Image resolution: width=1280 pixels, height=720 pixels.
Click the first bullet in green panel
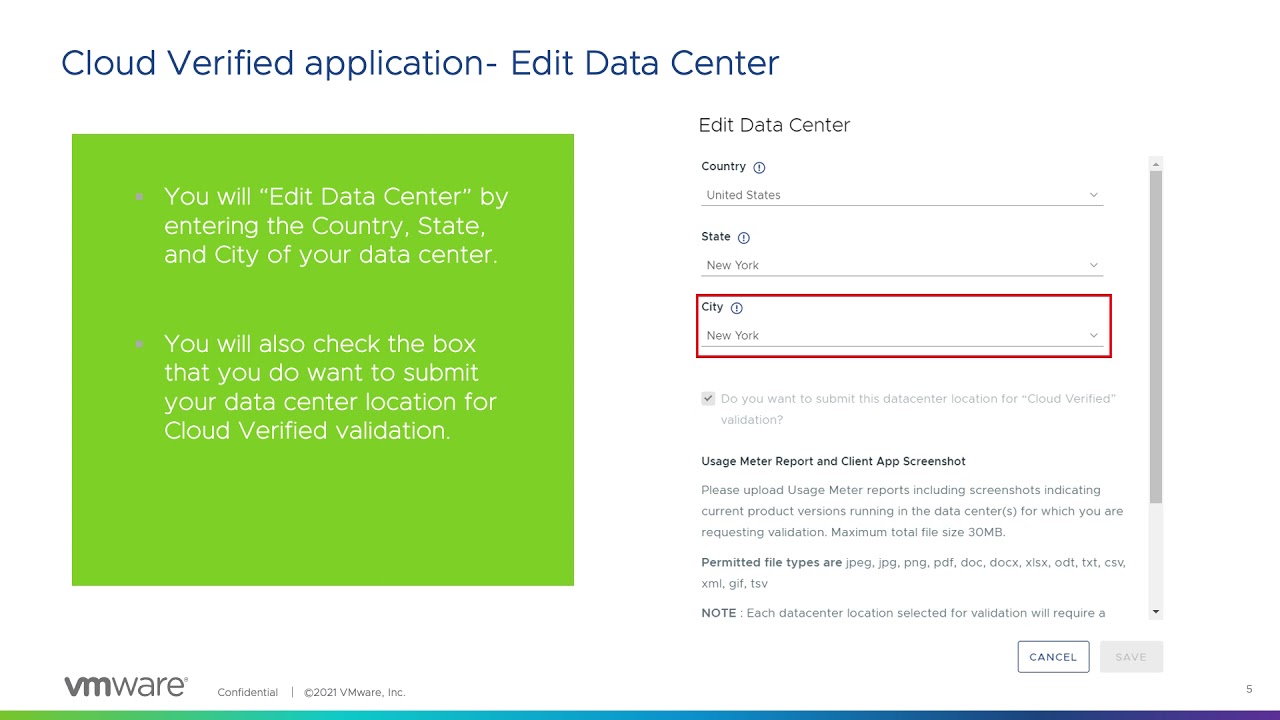tap(335, 225)
